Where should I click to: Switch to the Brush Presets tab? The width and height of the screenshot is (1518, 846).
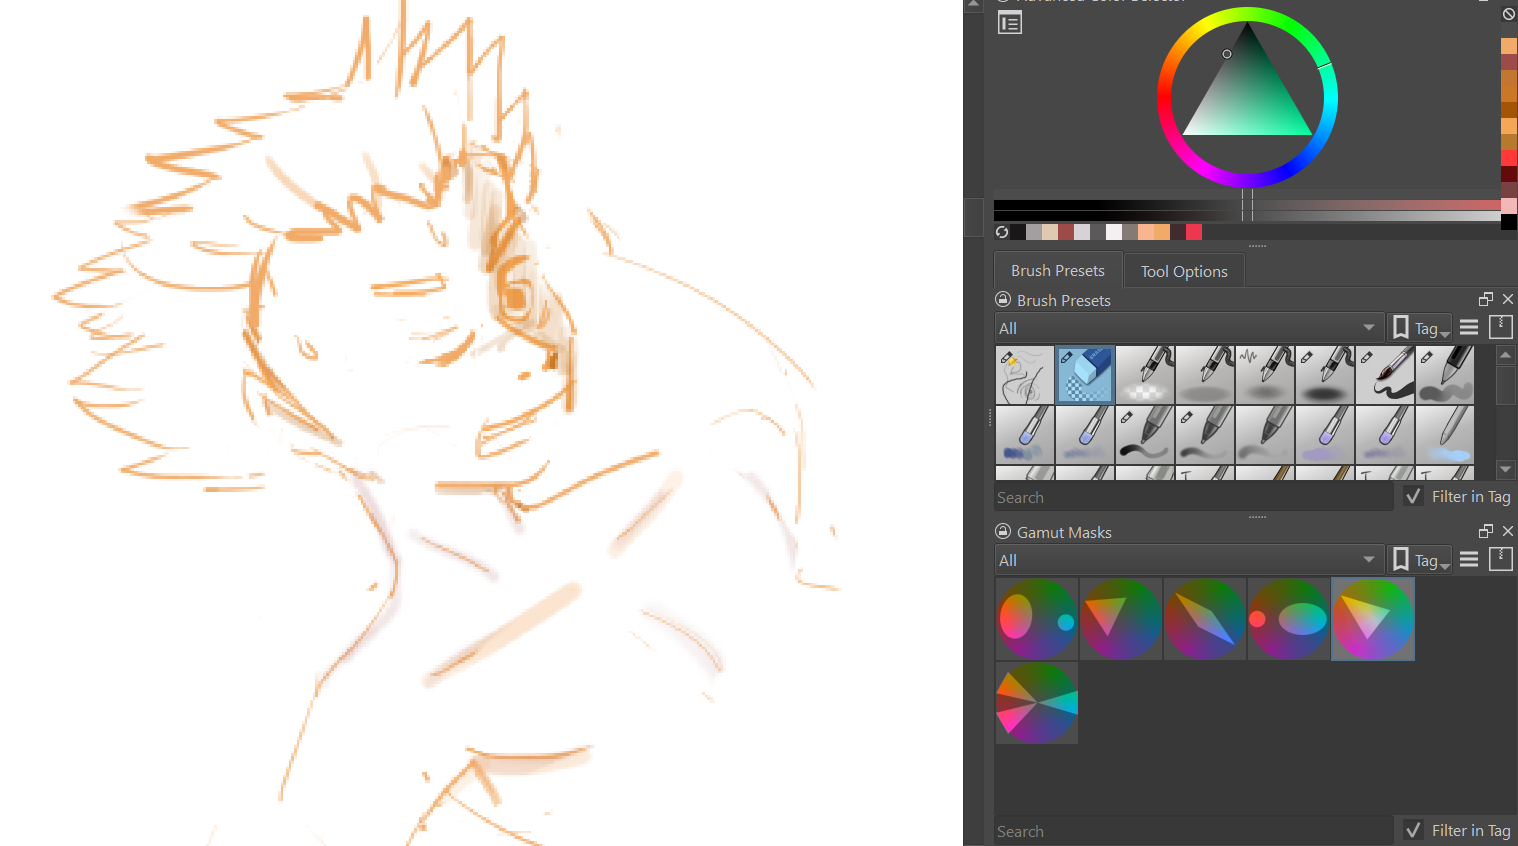pos(1058,271)
